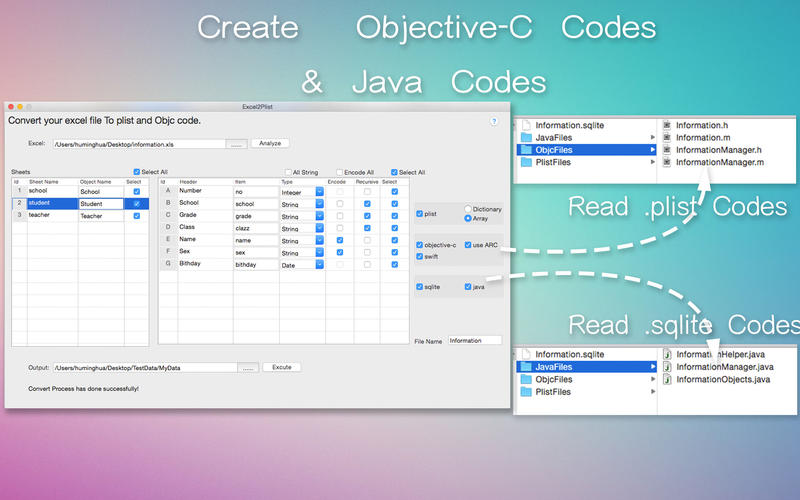The image size is (800, 500).
Task: Click InformationManager.m file icon
Action: coord(666,162)
